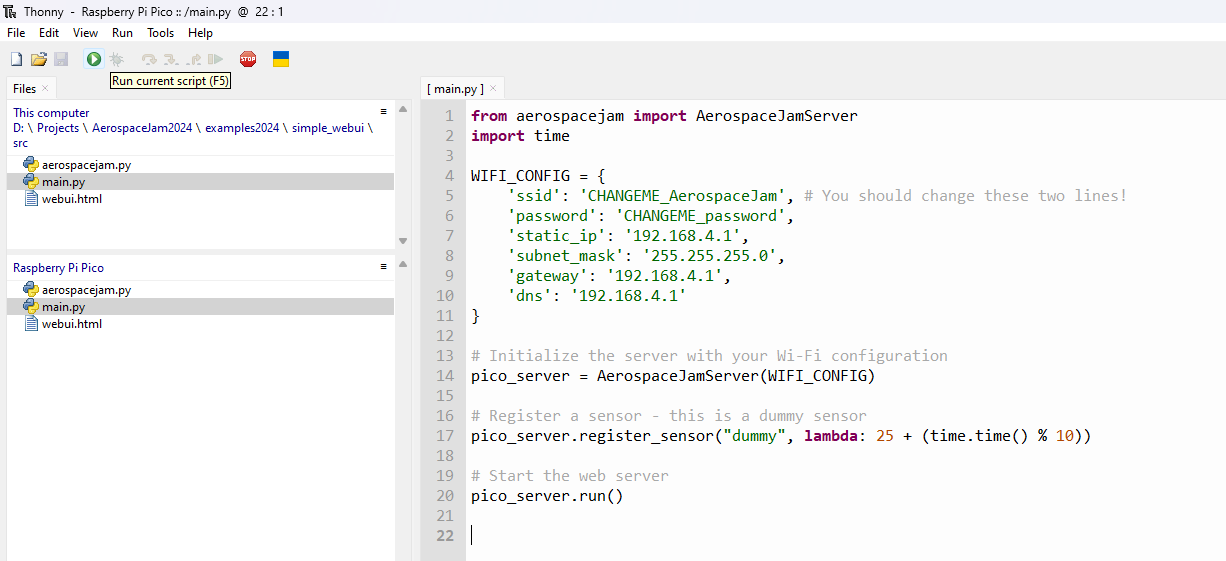This screenshot has height=561, width=1226.
Task: Click the Save floppy disk icon
Action: (x=61, y=60)
